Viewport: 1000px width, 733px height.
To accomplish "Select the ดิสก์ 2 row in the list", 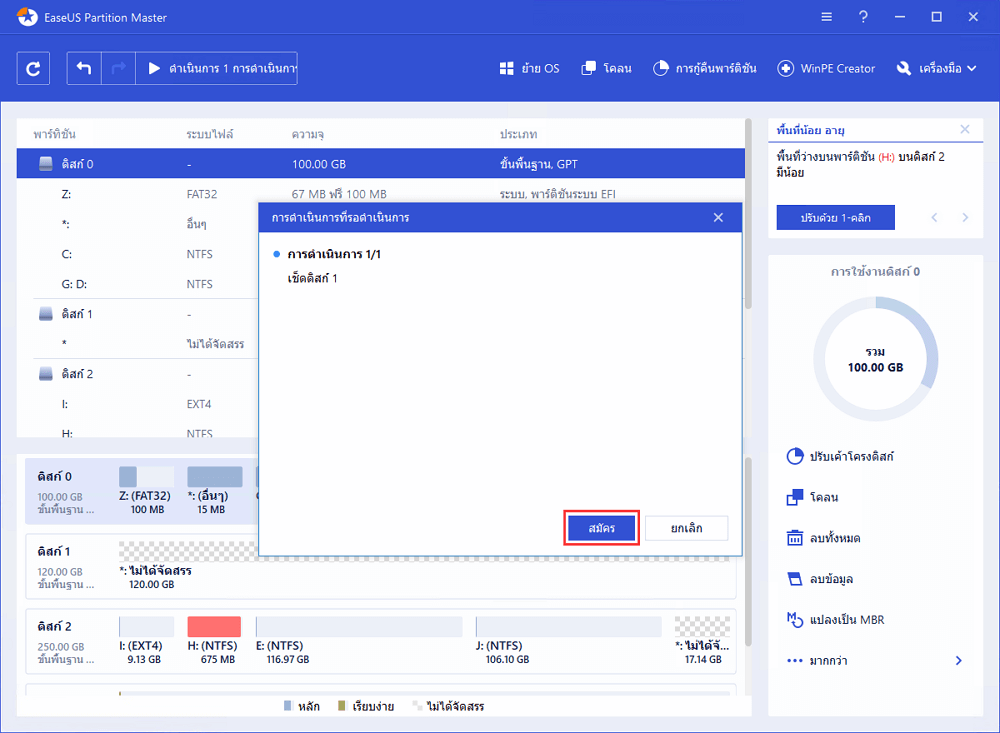I will 138,374.
